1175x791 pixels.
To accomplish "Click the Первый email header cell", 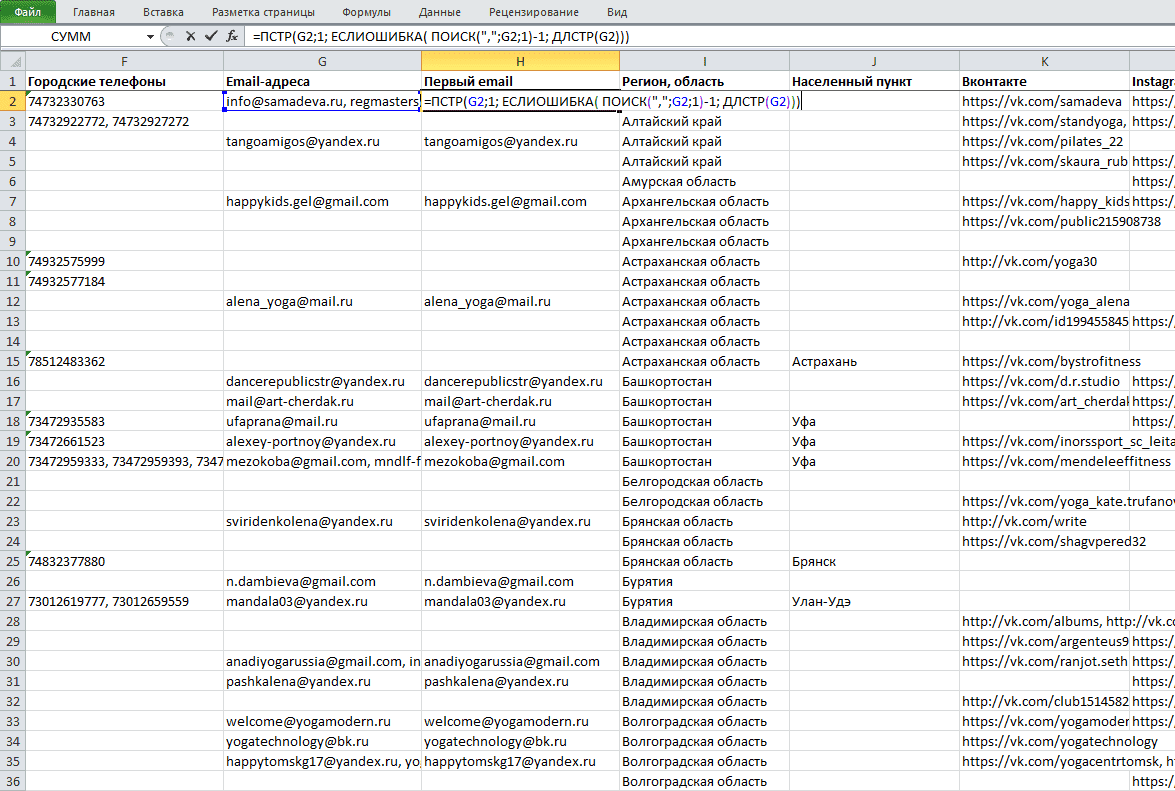I will [x=520, y=82].
